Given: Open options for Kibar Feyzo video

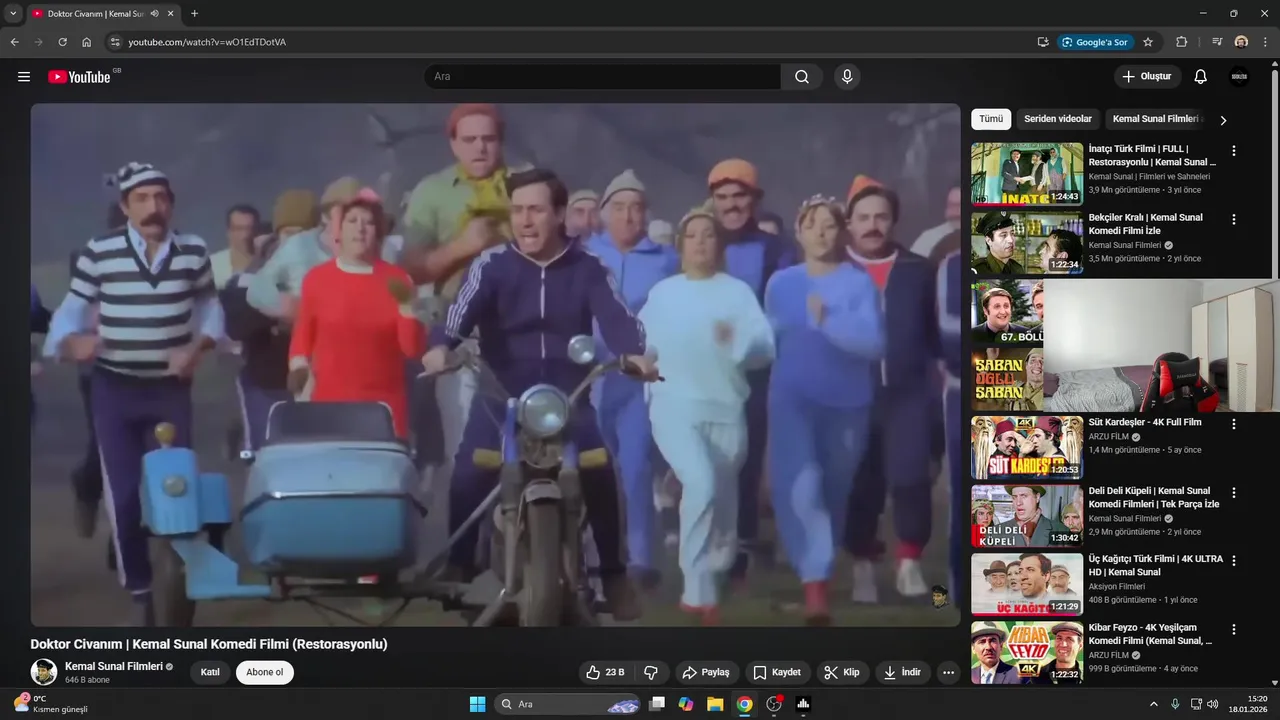Looking at the screenshot, I should pos(1234,630).
